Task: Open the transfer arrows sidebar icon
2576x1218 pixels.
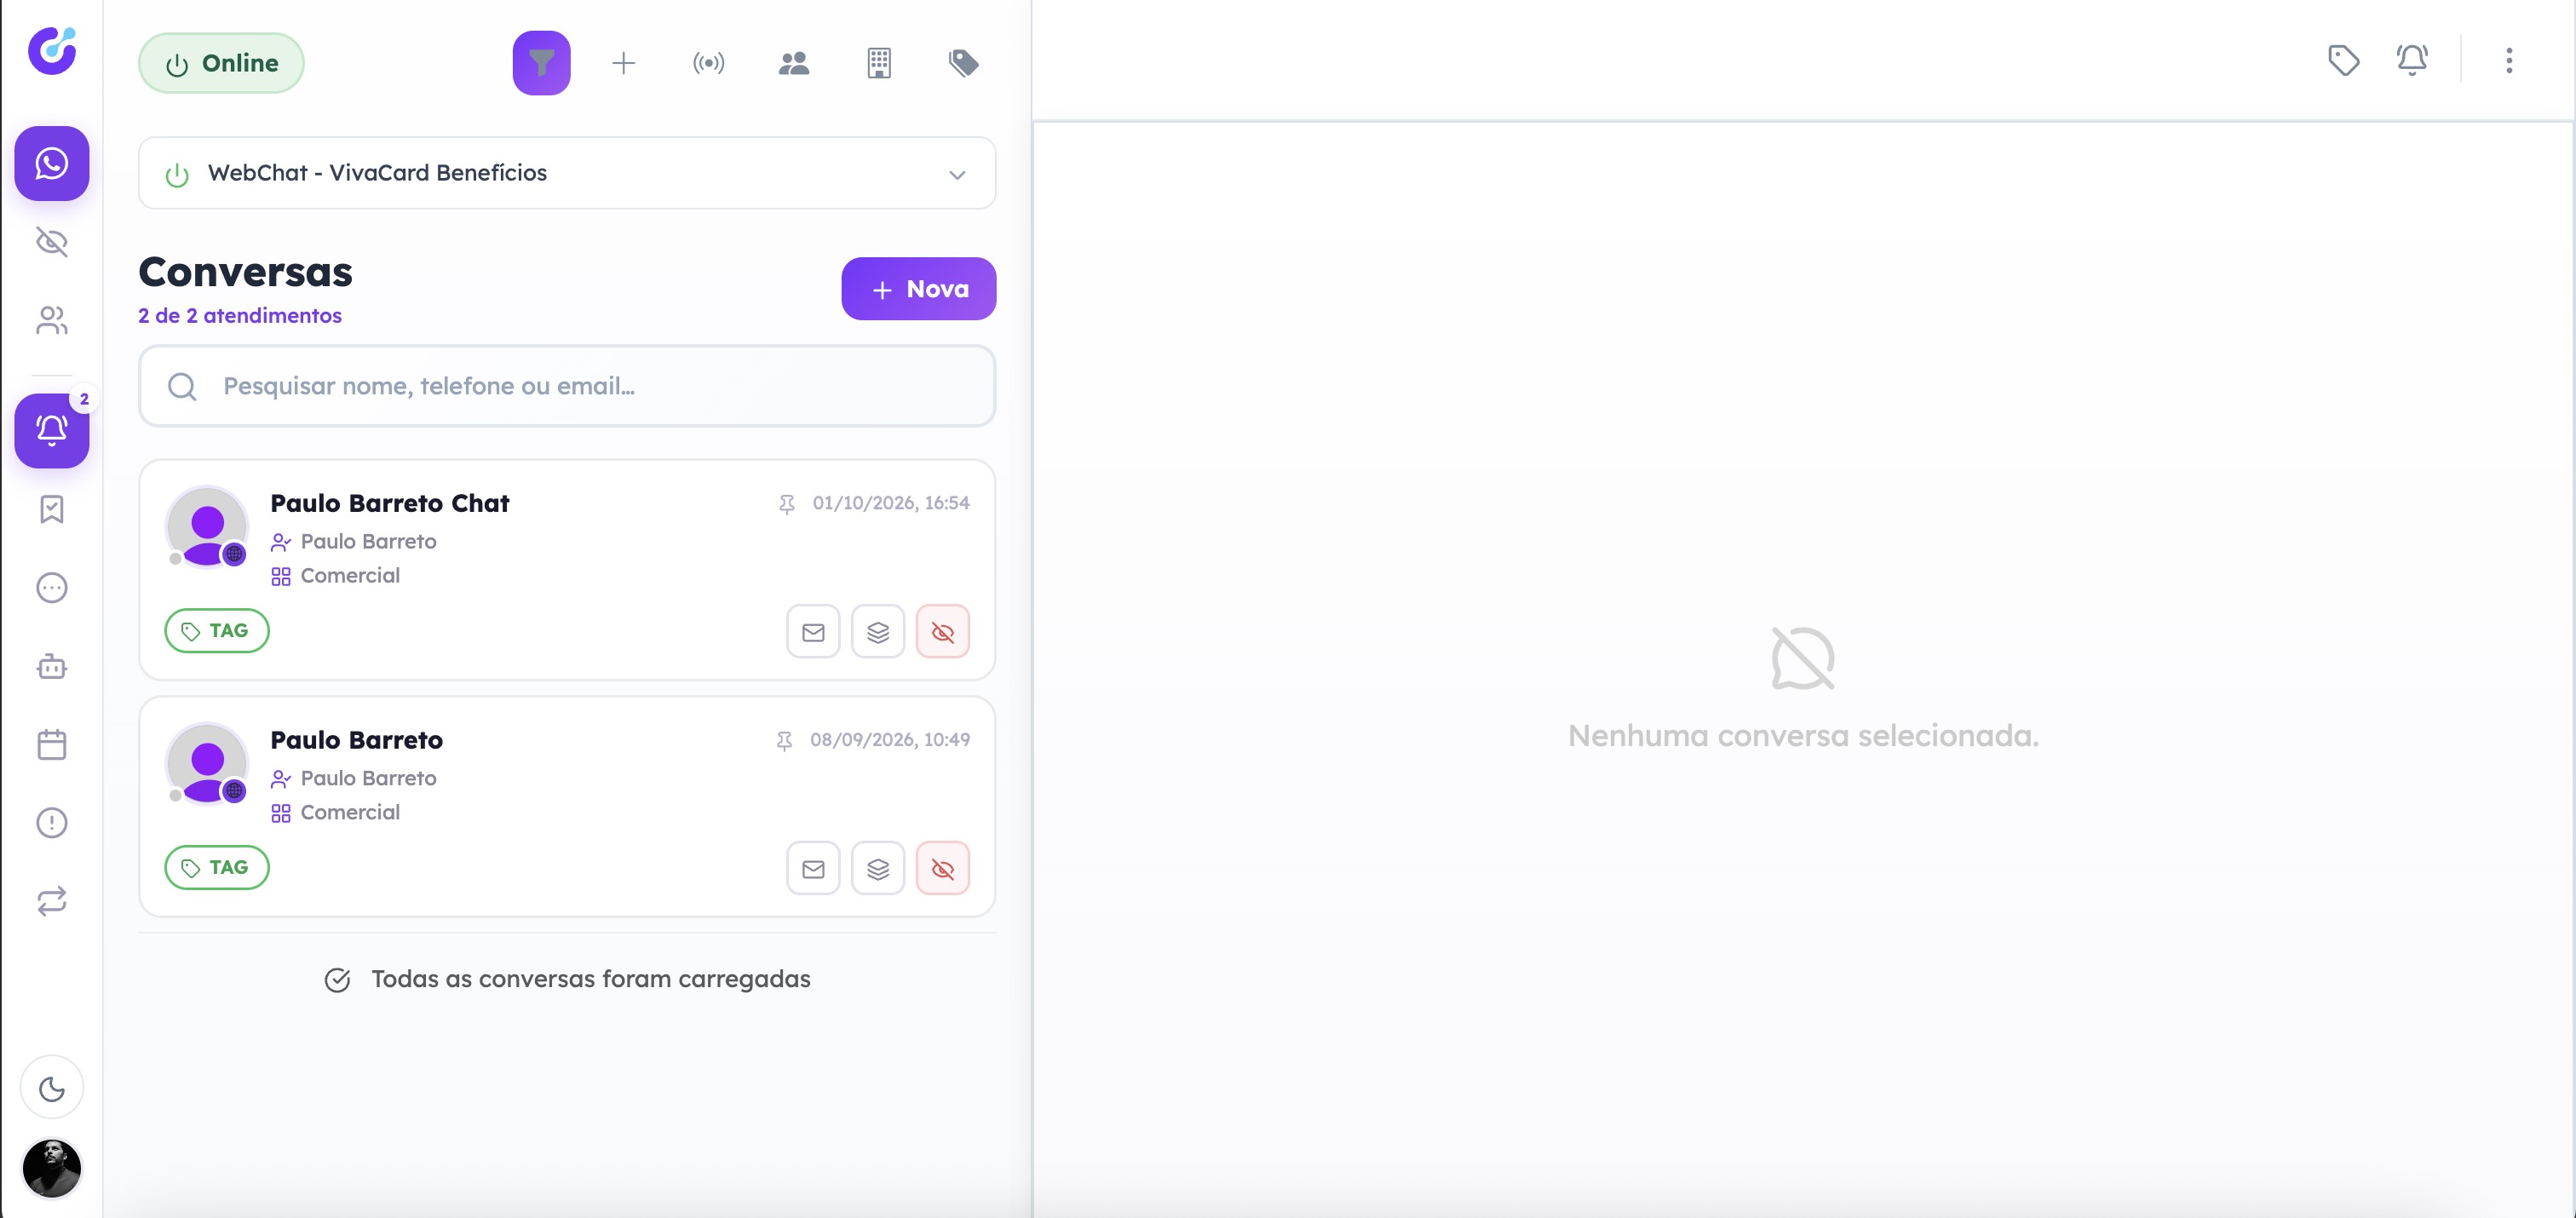Action: pyautogui.click(x=52, y=901)
